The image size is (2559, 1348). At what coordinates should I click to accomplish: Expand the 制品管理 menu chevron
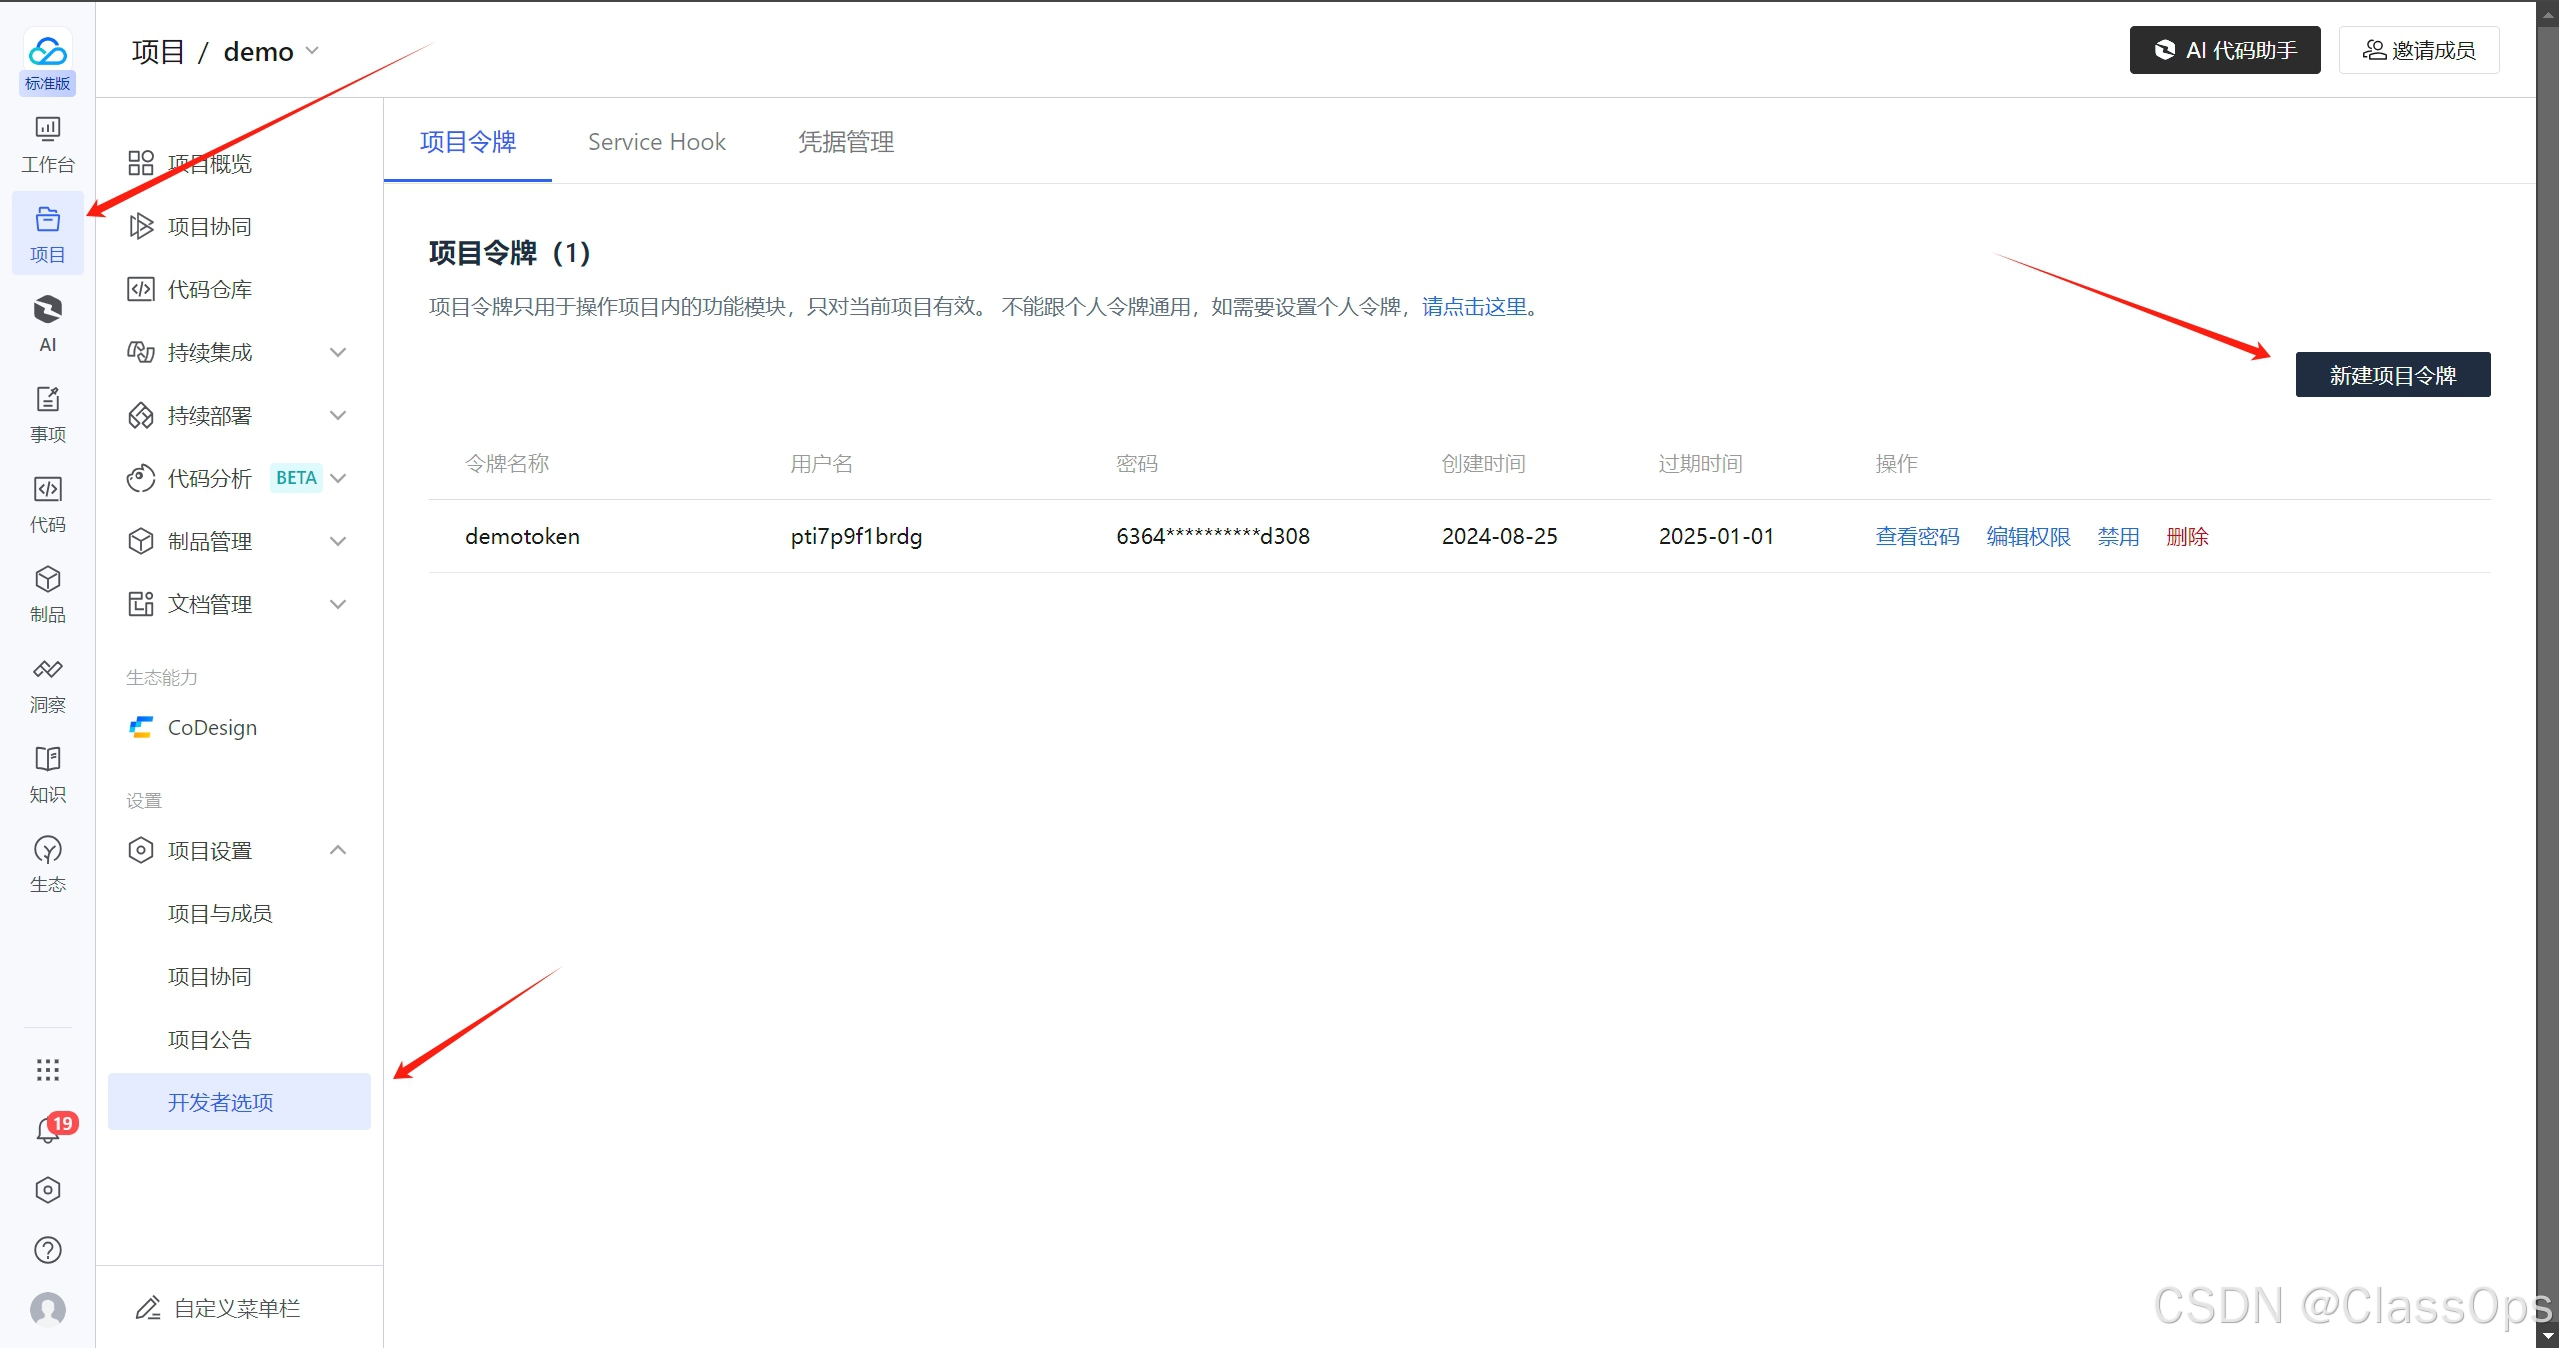[338, 541]
